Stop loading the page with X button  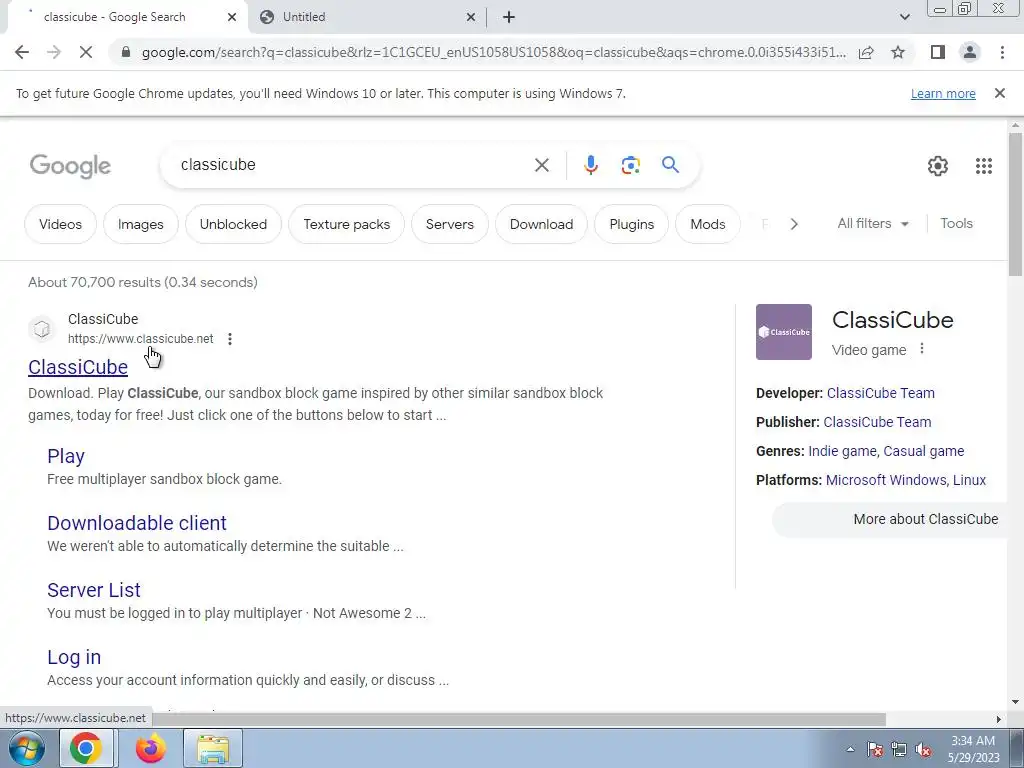pos(86,52)
